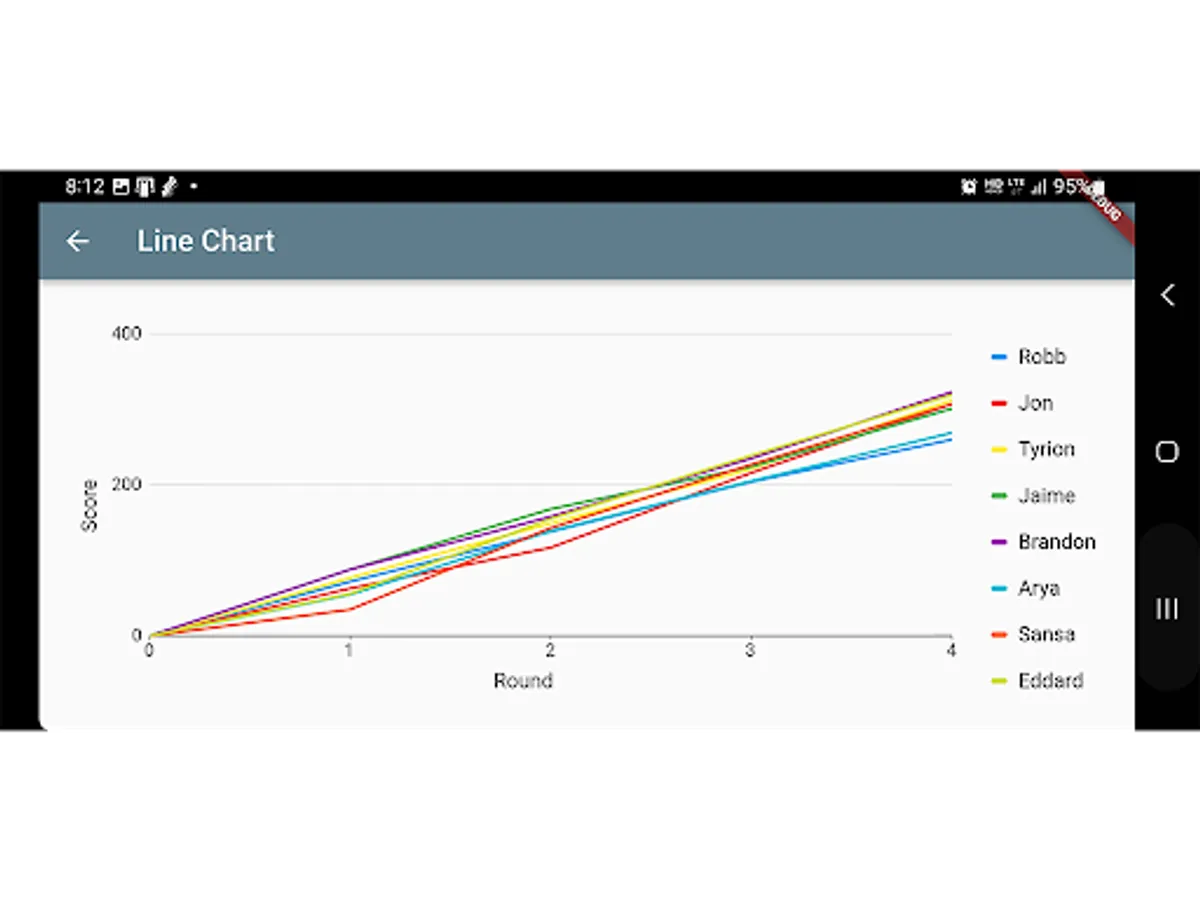Click the 200 y-axis tick label

point(126,485)
